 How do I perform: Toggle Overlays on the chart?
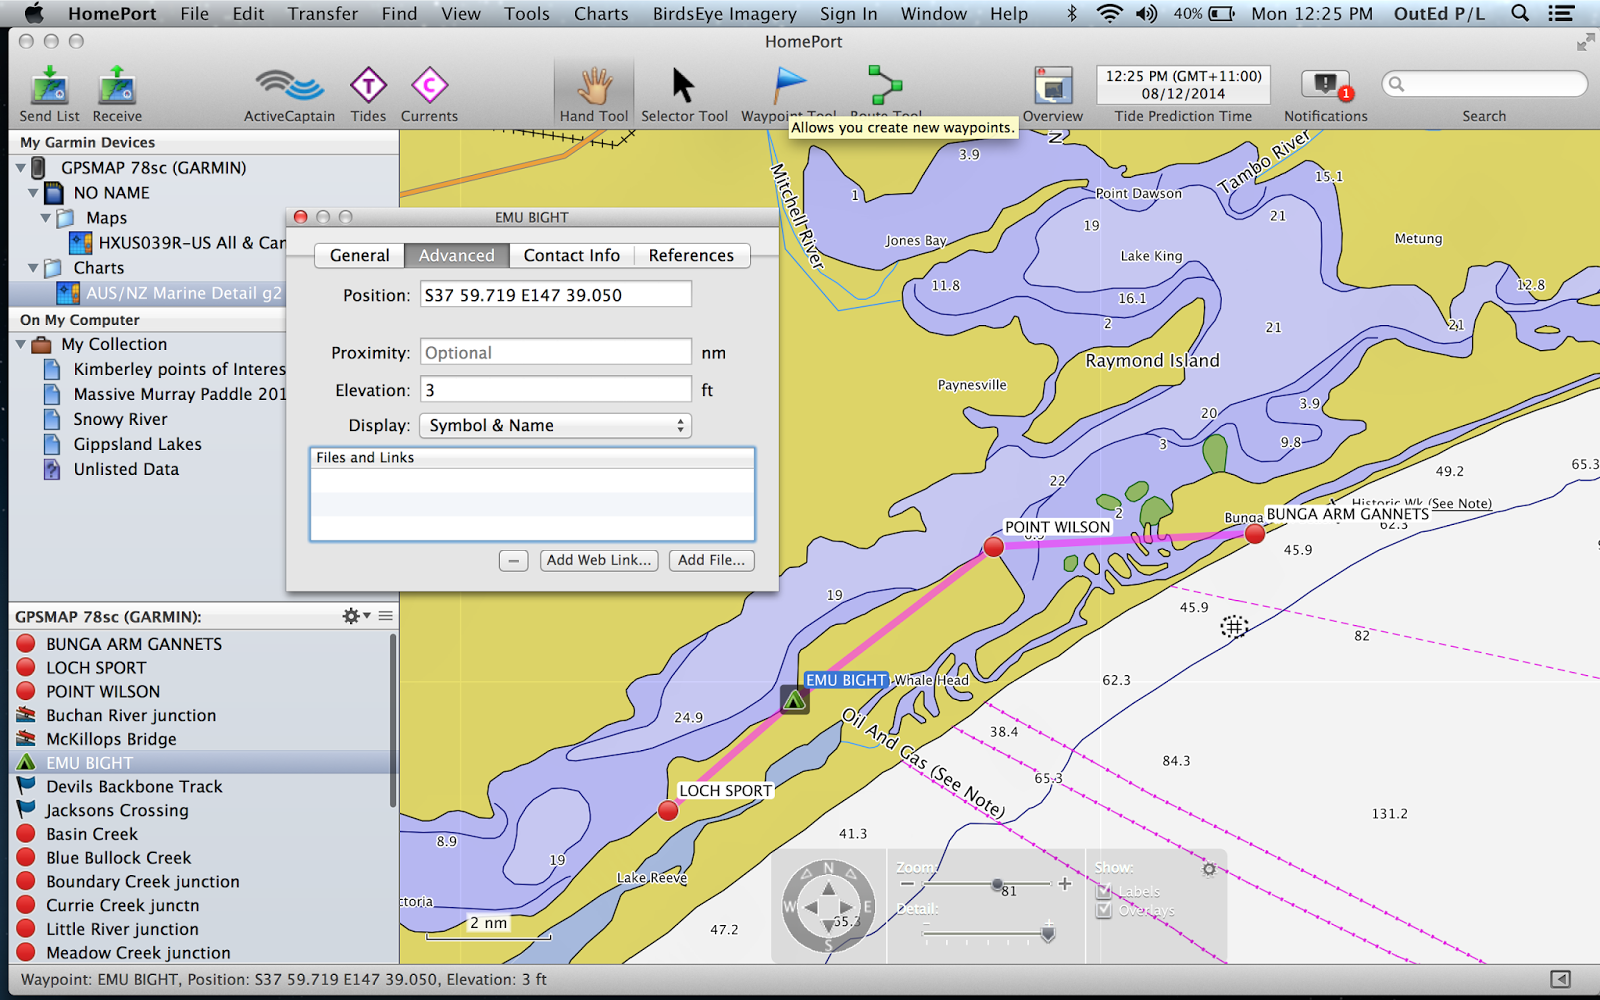coord(1104,911)
